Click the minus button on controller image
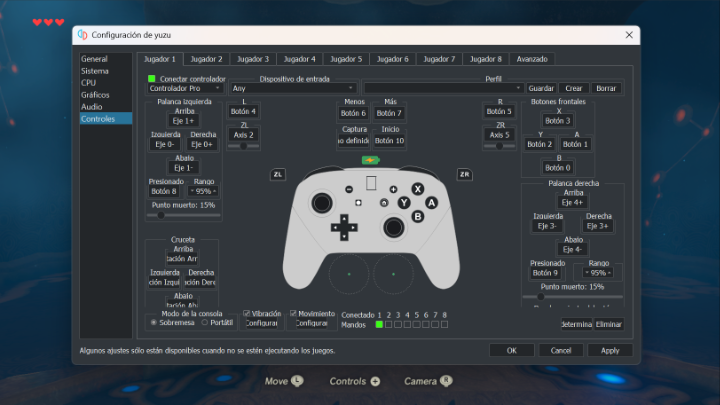Screen dimensions: 720x405 point(349,189)
